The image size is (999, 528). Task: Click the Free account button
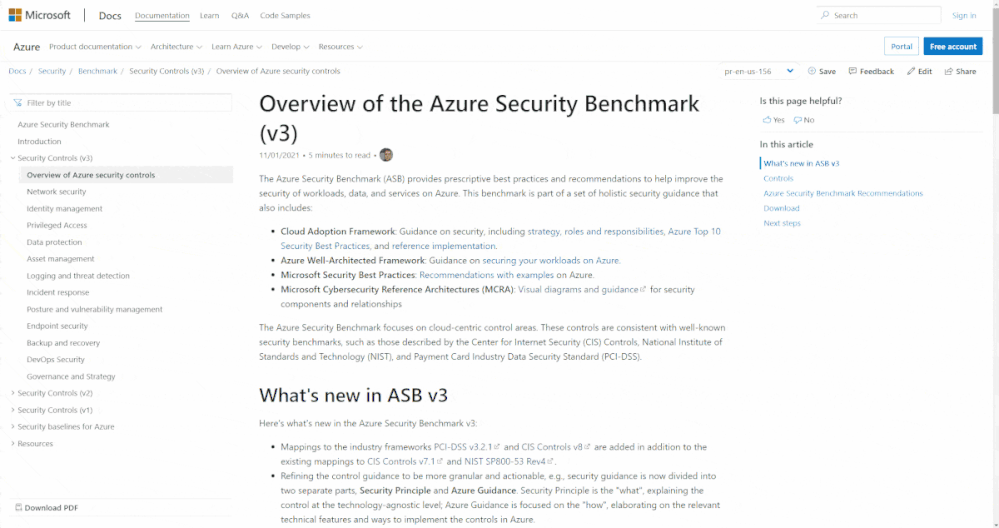point(952,46)
